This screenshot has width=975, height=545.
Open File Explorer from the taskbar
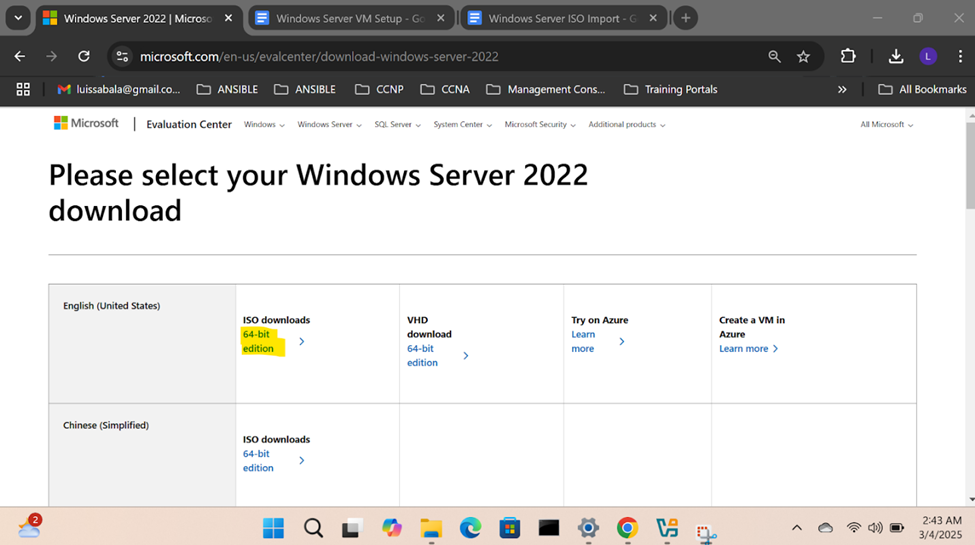431,528
